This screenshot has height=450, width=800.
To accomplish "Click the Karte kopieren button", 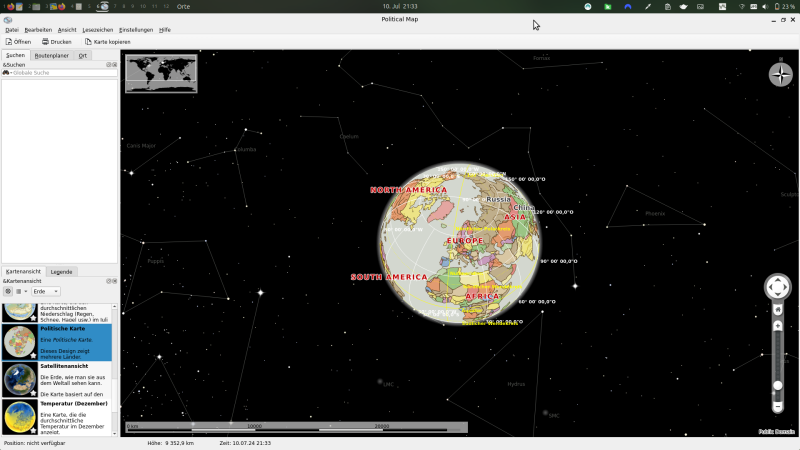I will (107, 42).
